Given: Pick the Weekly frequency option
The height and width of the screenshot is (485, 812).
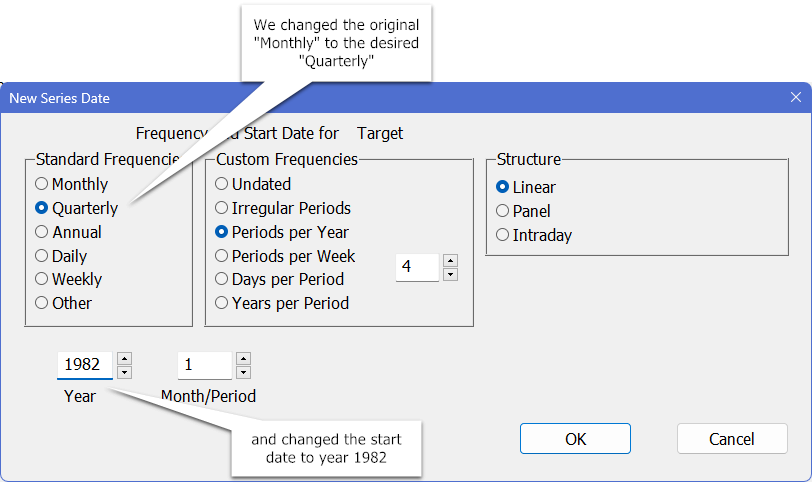Looking at the screenshot, I should [x=42, y=279].
